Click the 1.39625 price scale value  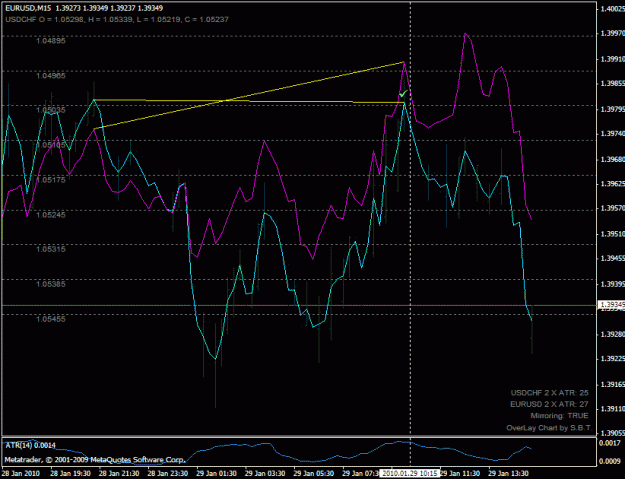tap(613, 184)
